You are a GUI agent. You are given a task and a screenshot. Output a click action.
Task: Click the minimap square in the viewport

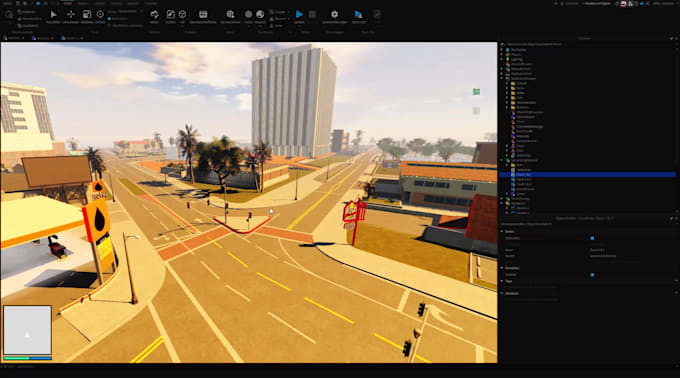(27, 330)
